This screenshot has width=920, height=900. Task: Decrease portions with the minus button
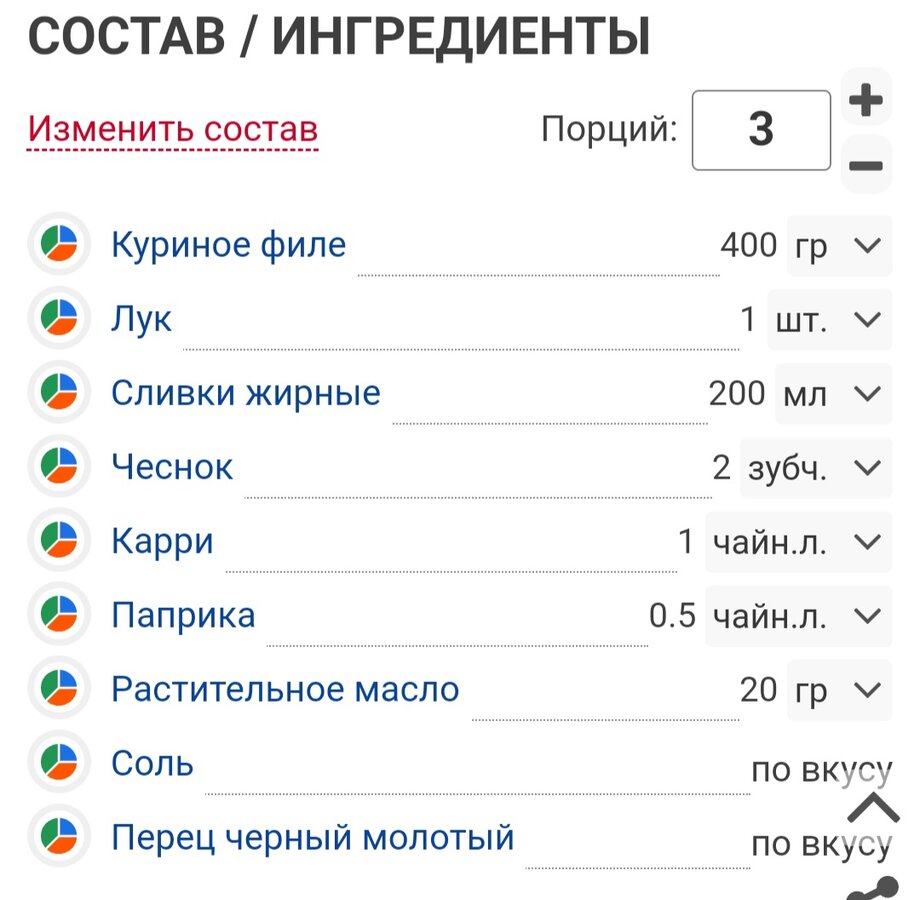tap(866, 165)
